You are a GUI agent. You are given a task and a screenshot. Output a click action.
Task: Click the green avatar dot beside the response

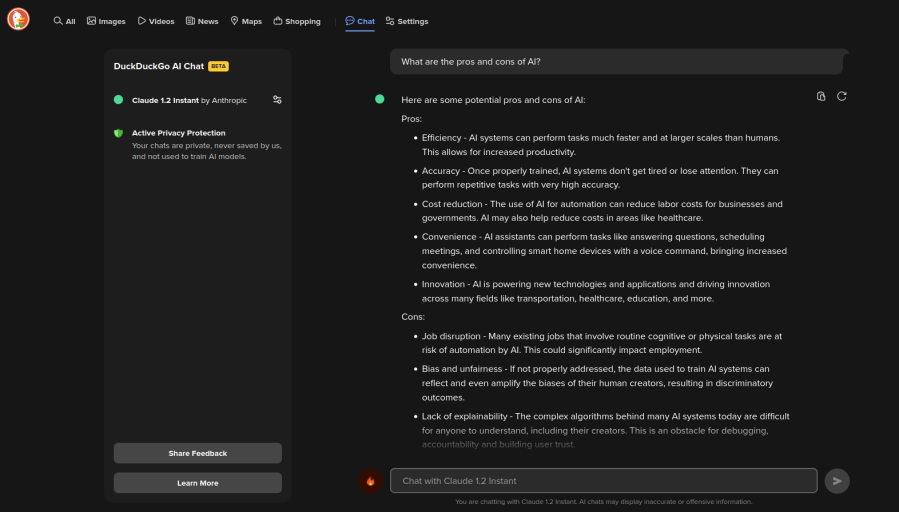[380, 99]
